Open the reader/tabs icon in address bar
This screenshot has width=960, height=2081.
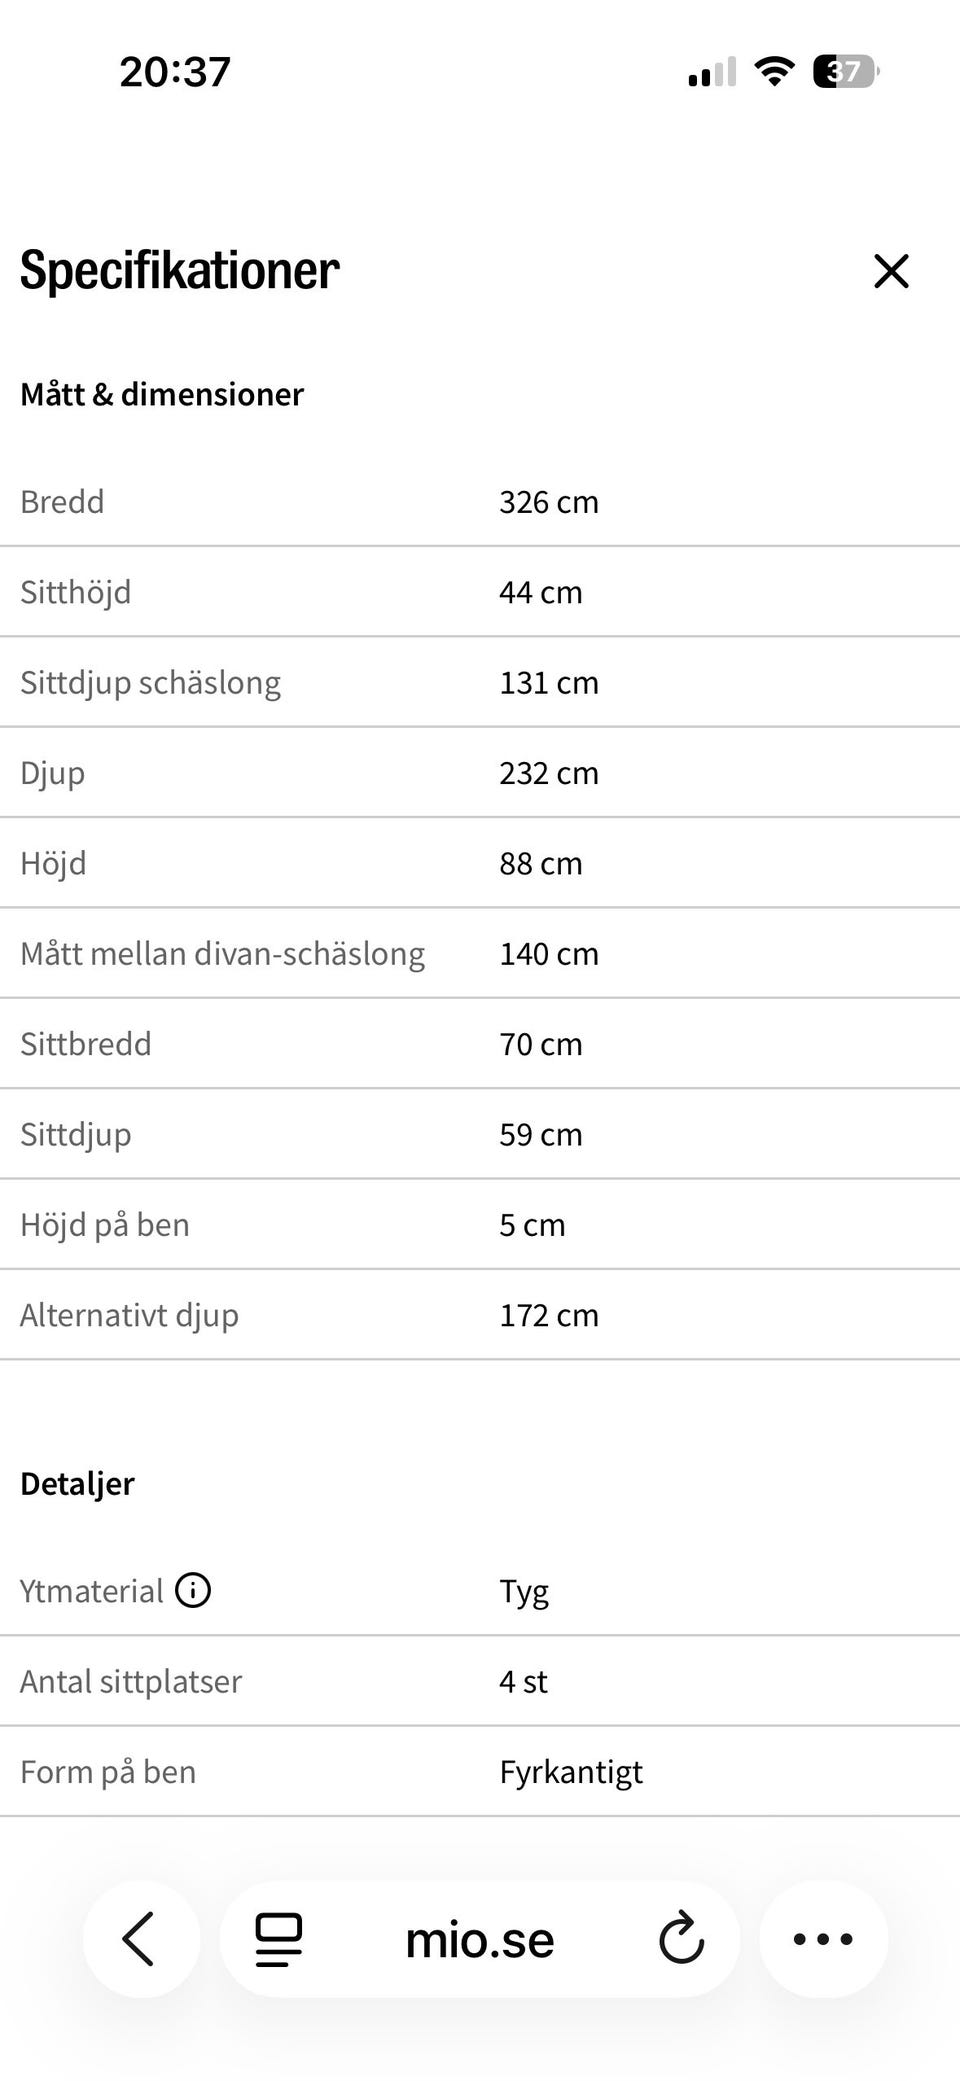click(x=279, y=1939)
